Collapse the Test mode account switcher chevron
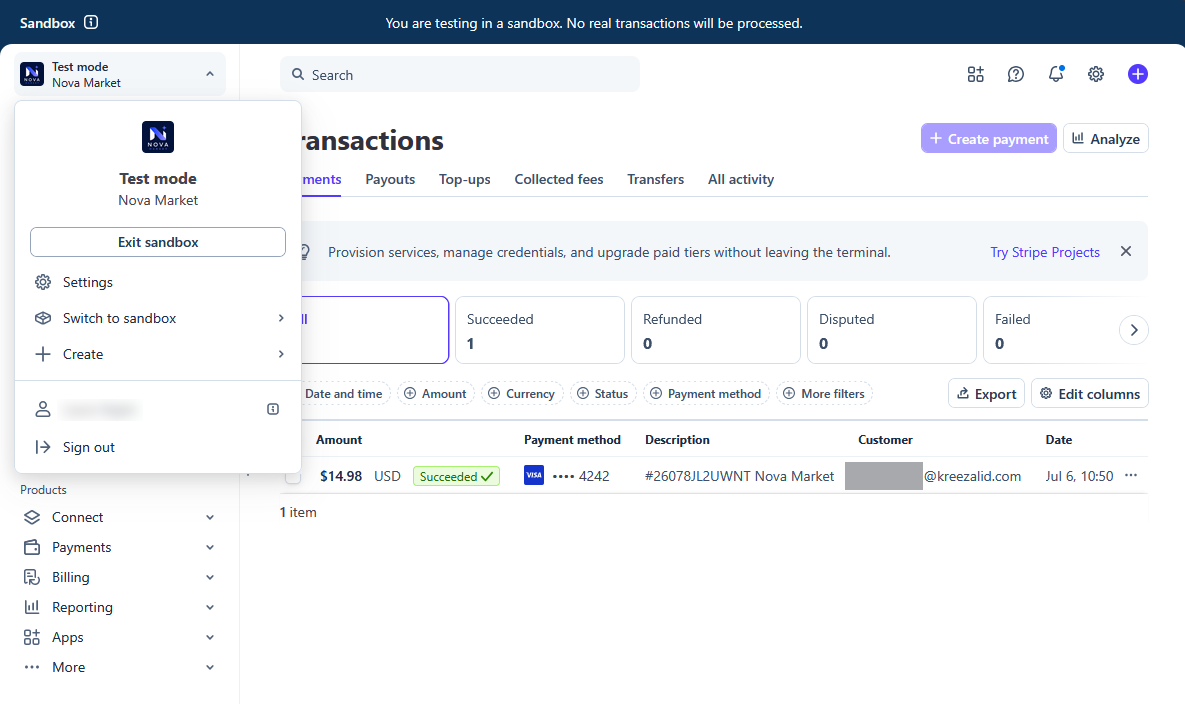This screenshot has height=704, width=1185. (209, 74)
